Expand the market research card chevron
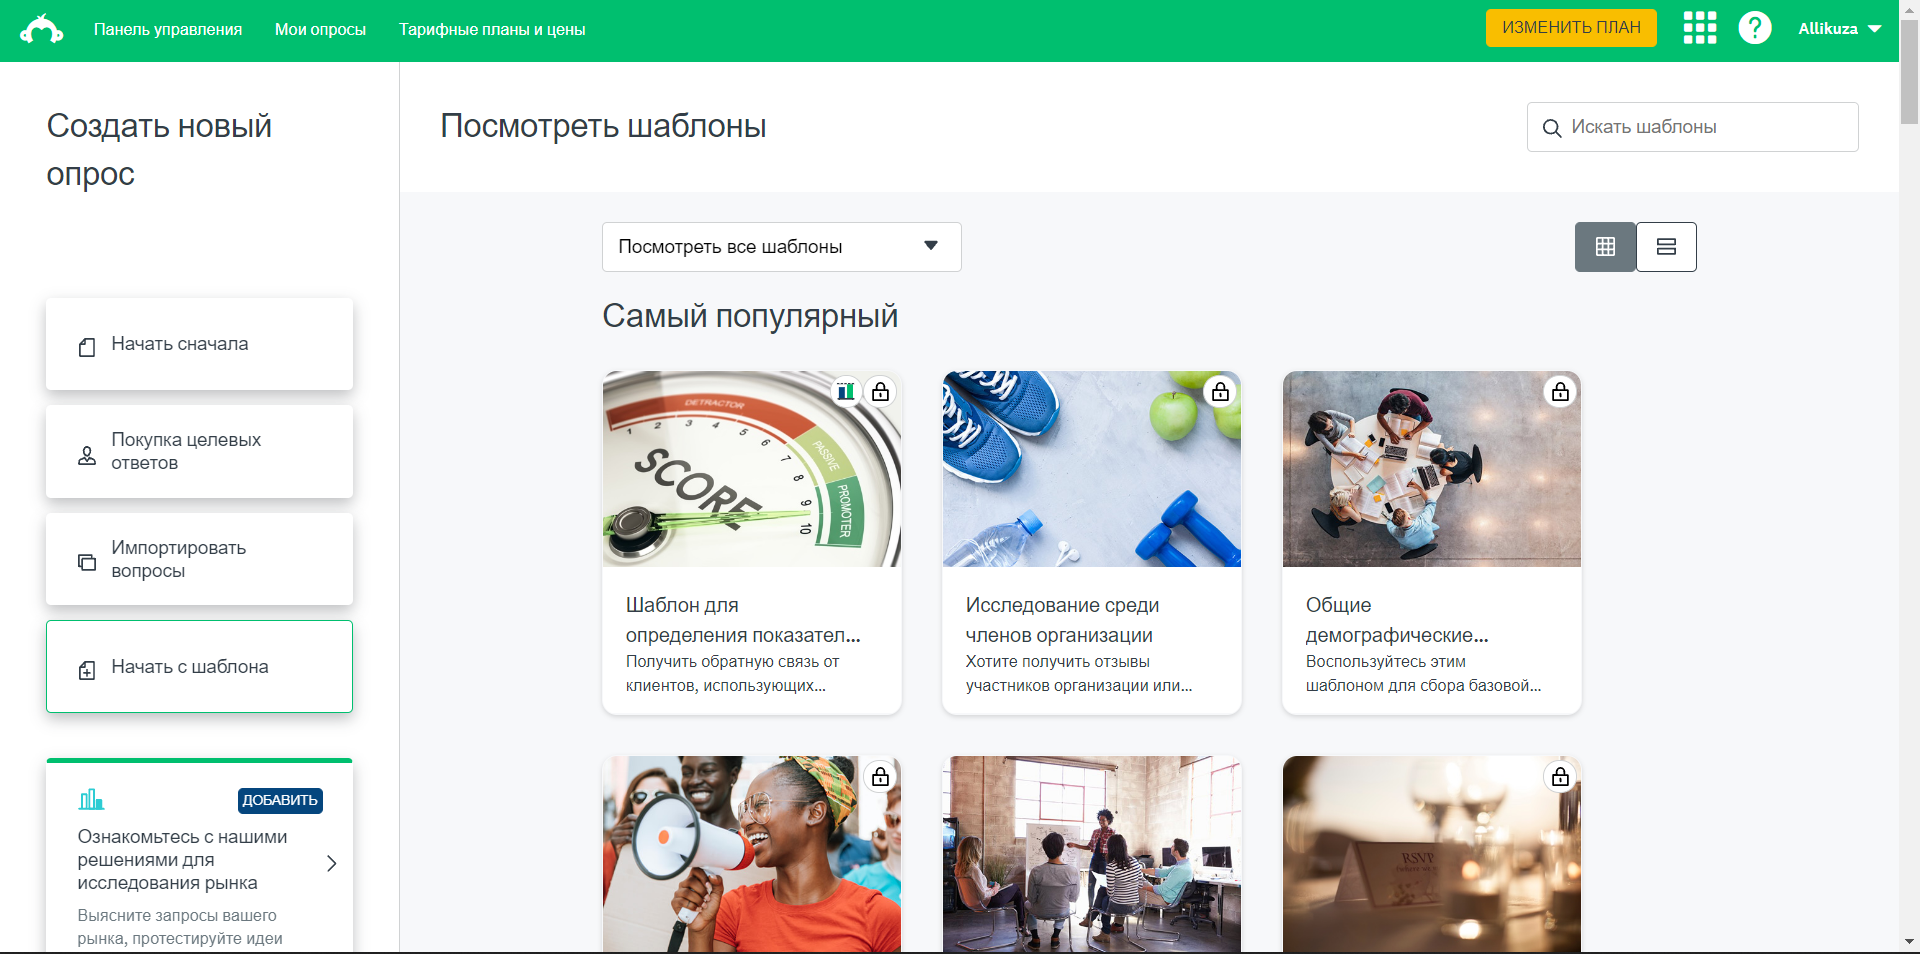 332,863
